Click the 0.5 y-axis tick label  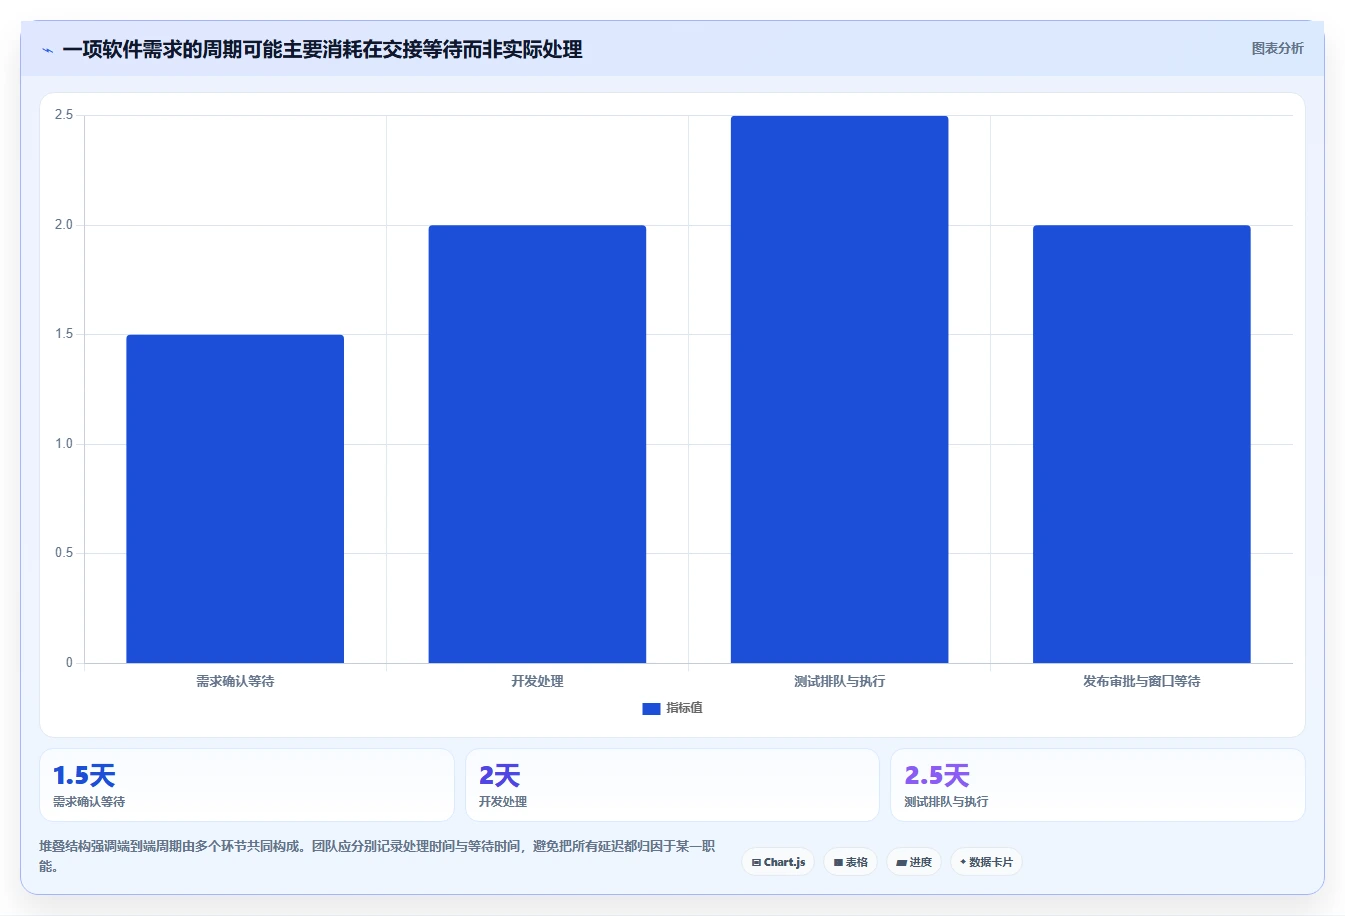[x=64, y=553]
